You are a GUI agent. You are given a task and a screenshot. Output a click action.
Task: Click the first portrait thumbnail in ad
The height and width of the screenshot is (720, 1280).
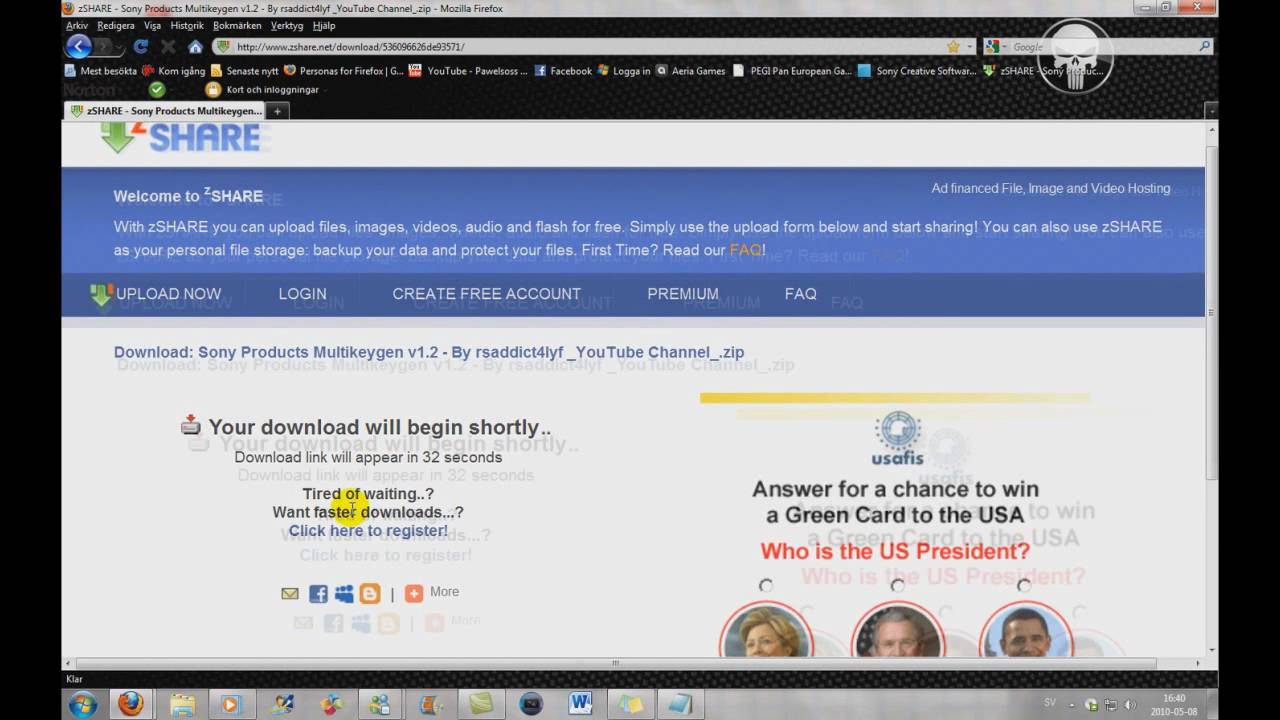766,630
